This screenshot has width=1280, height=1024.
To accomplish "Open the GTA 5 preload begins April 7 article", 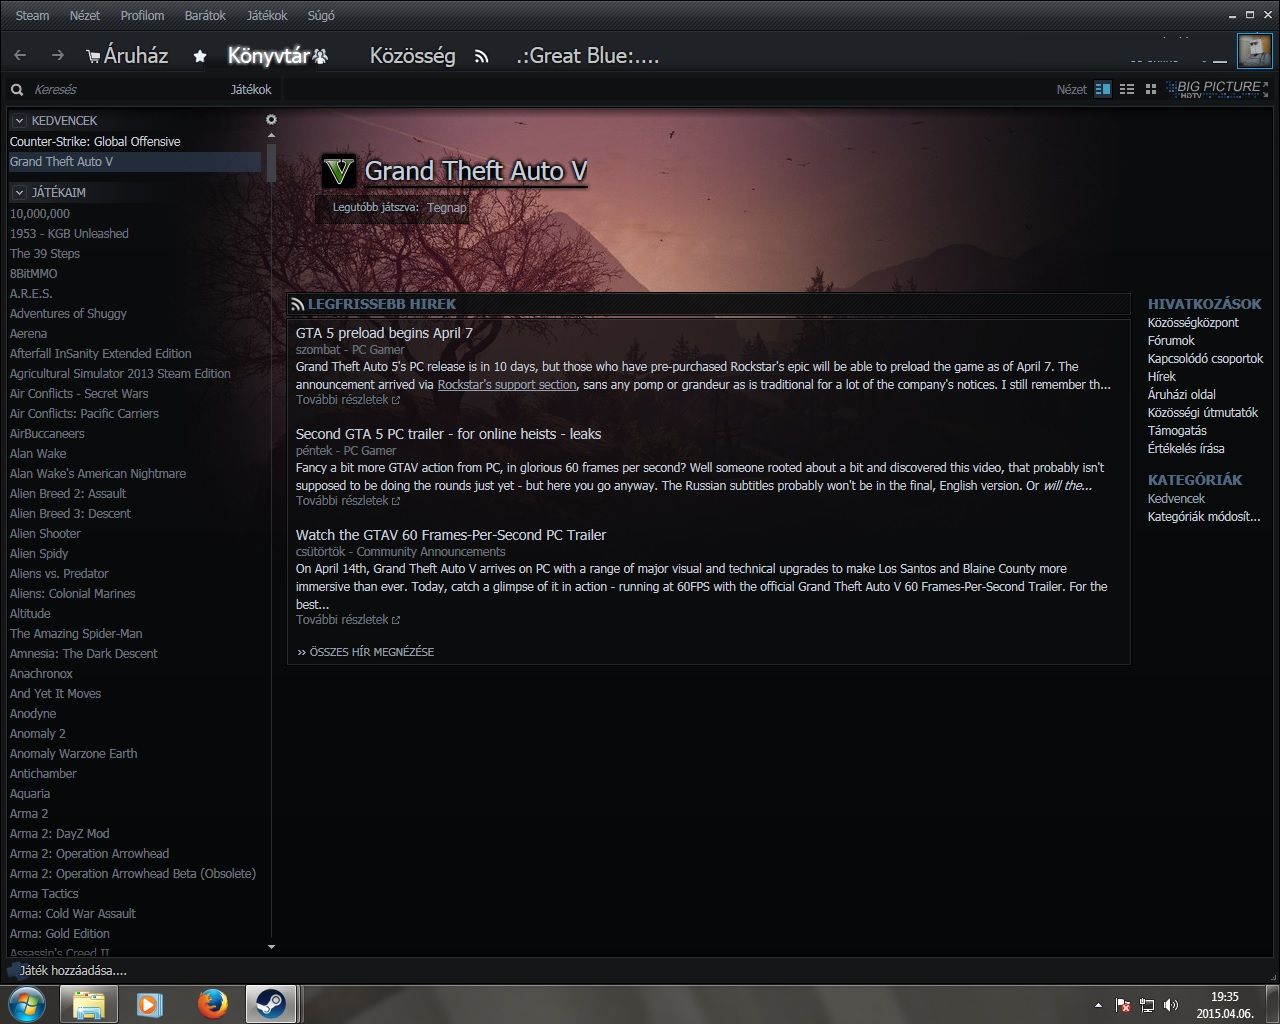I will (384, 333).
